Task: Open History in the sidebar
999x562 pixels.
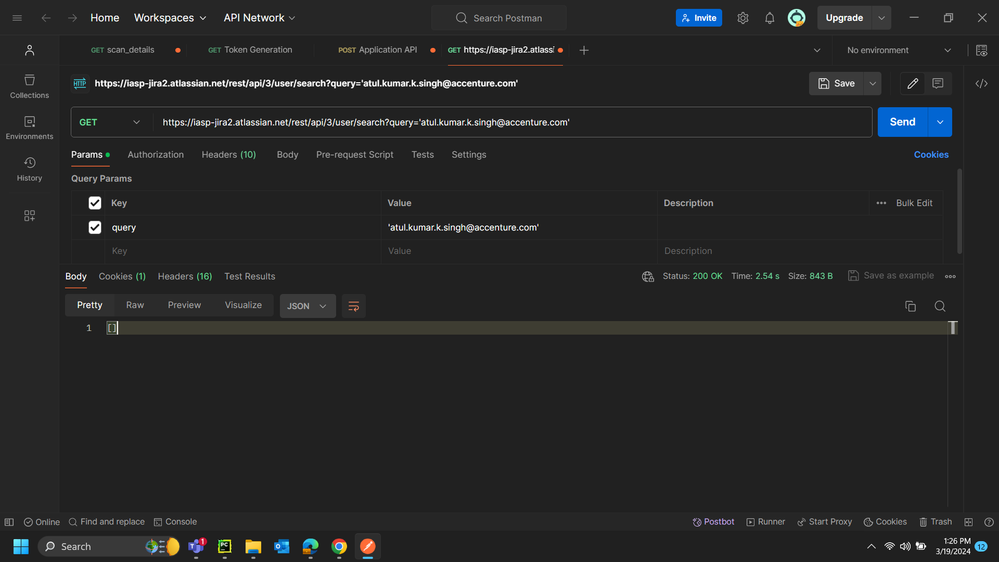Action: click(29, 169)
